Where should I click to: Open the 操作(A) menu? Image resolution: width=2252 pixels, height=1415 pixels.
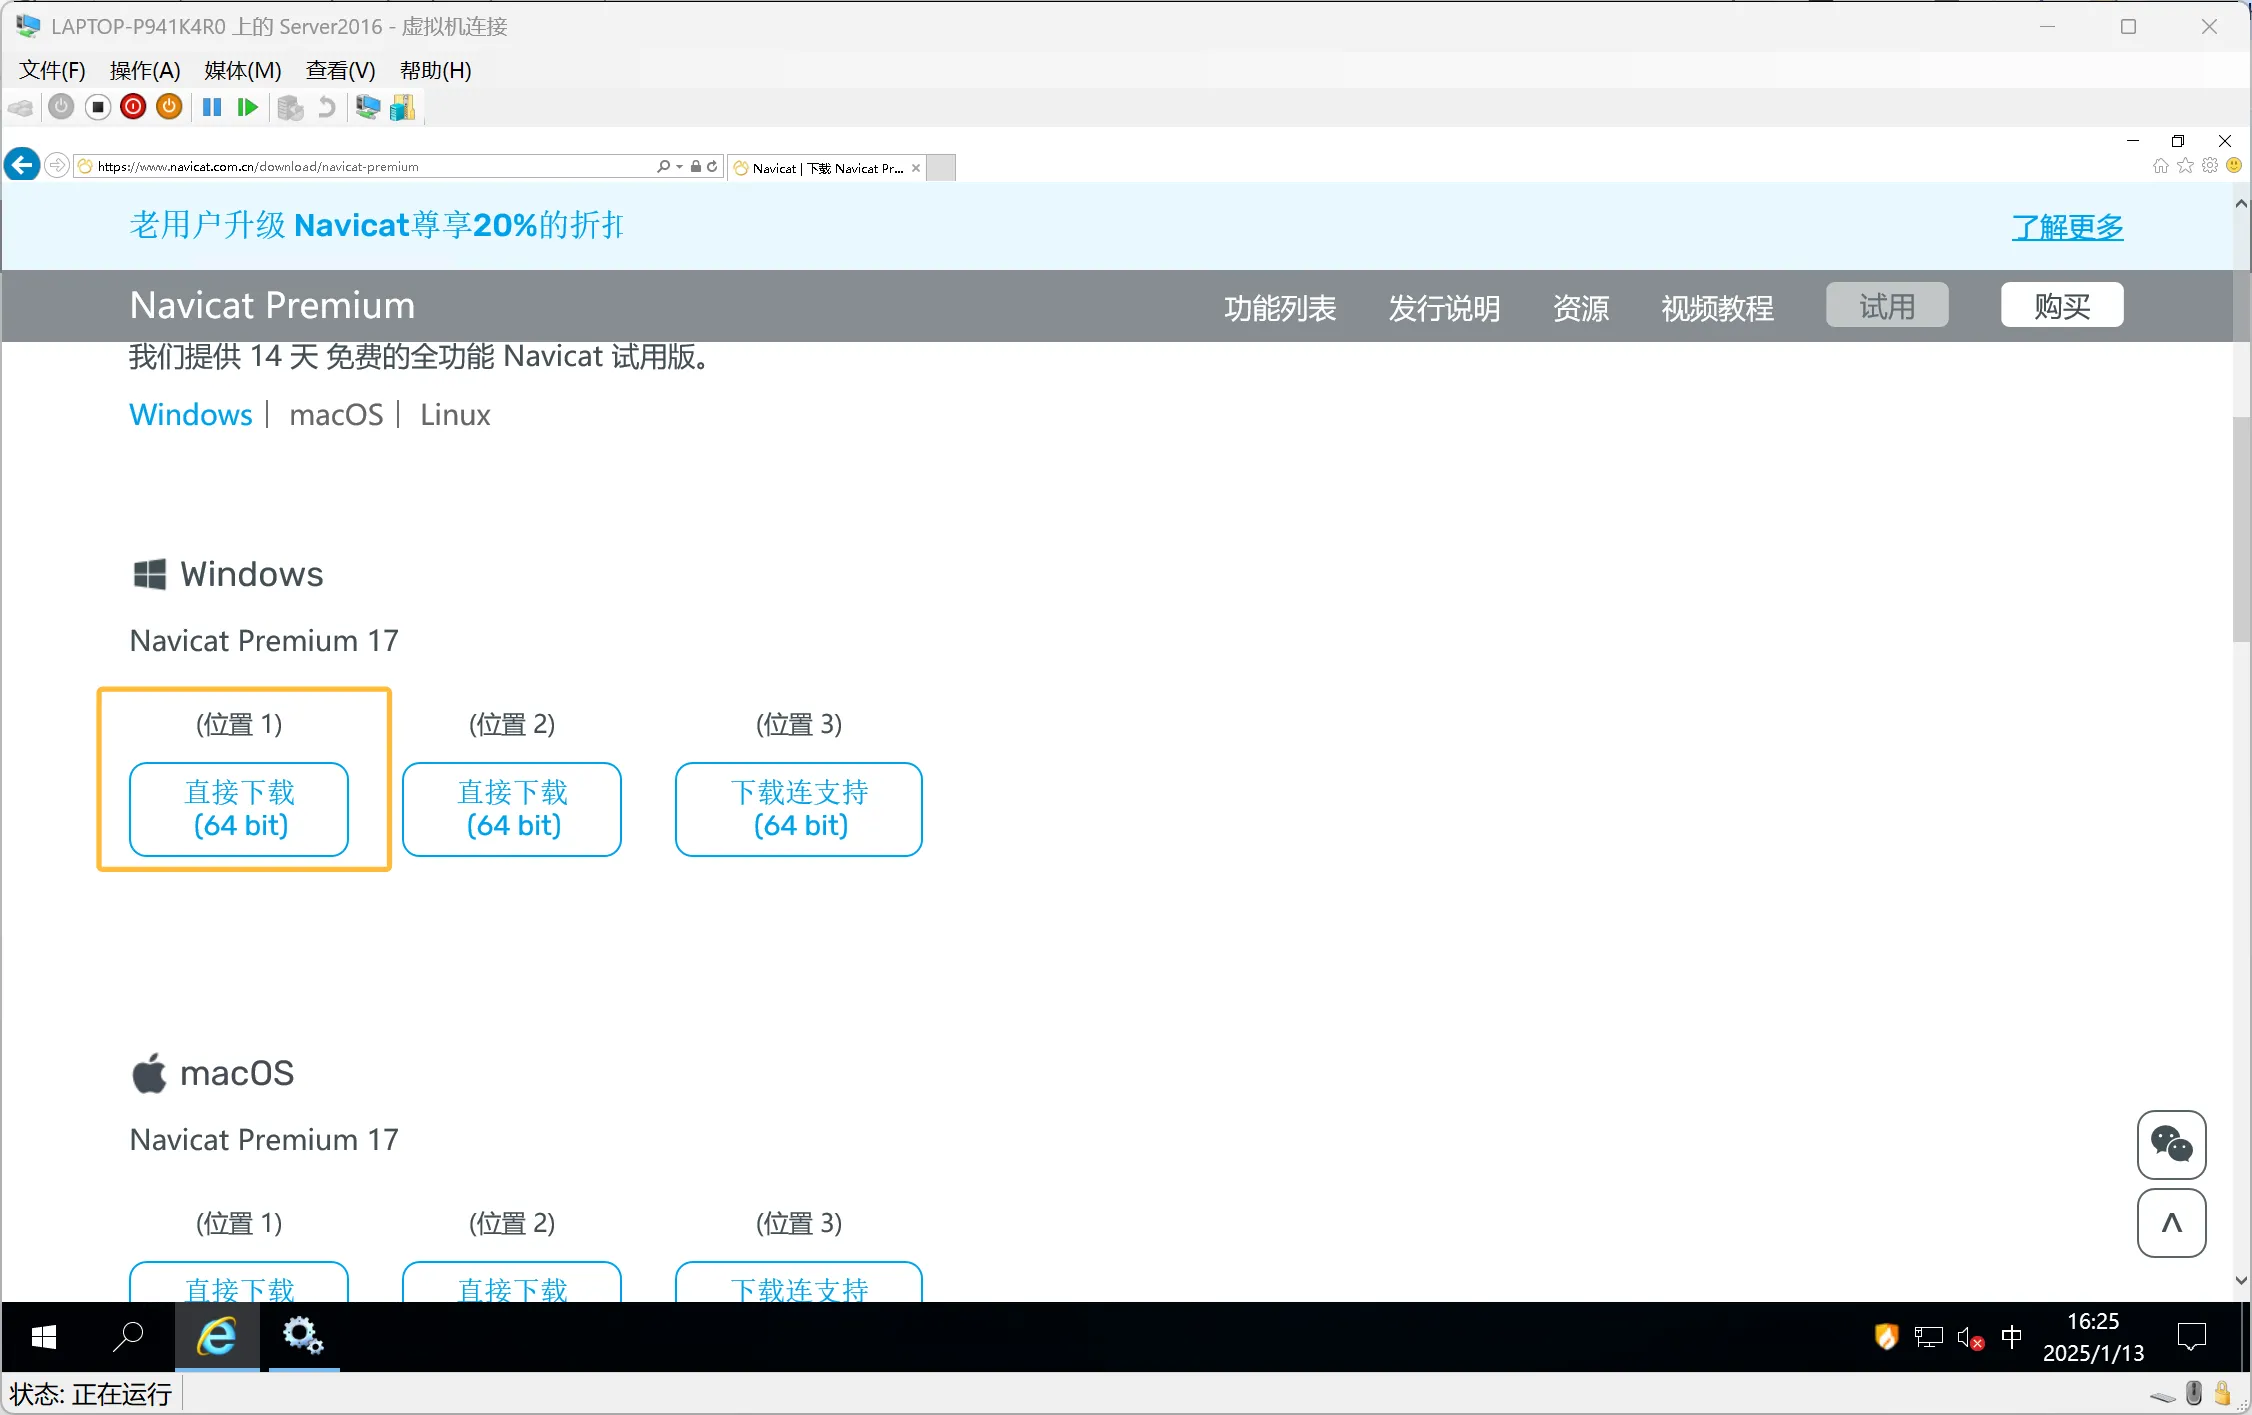[145, 70]
